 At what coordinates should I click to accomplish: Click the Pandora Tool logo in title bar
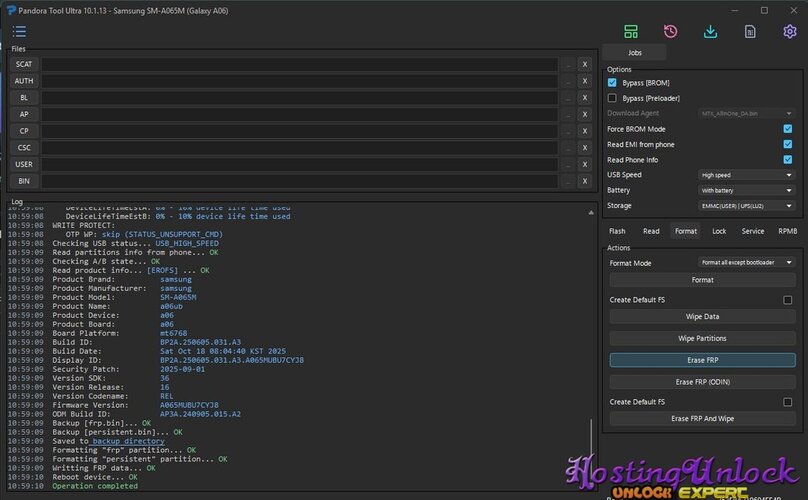coord(10,10)
